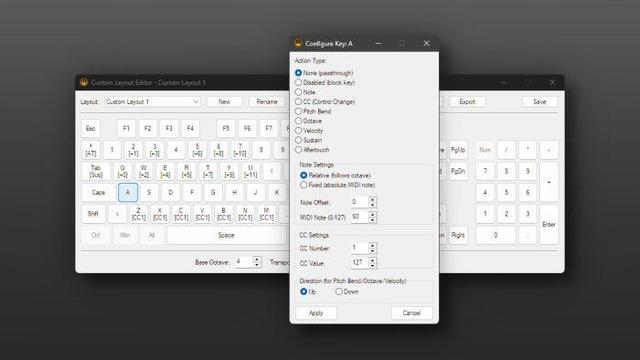The height and width of the screenshot is (360, 640).
Task: Increase Note Offset with its up arrow
Action: tap(372, 200)
